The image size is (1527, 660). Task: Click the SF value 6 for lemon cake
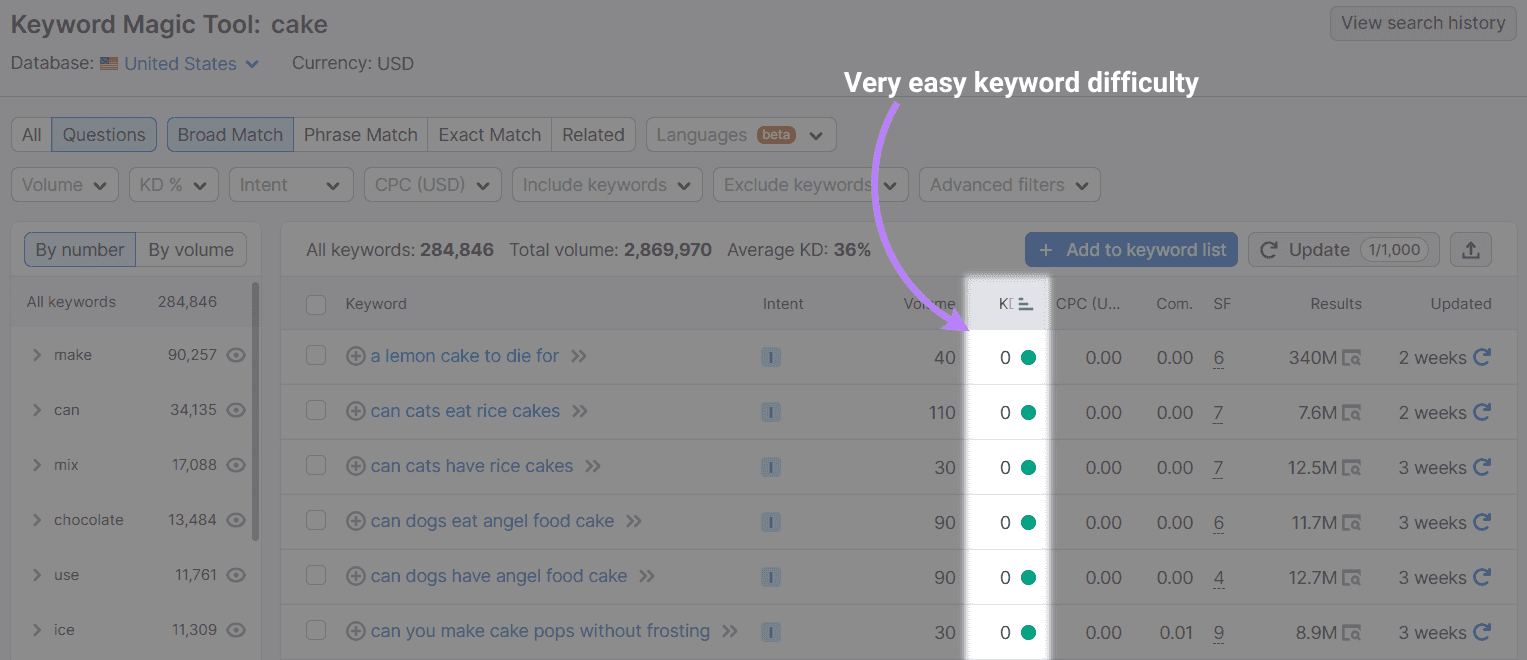tap(1218, 358)
